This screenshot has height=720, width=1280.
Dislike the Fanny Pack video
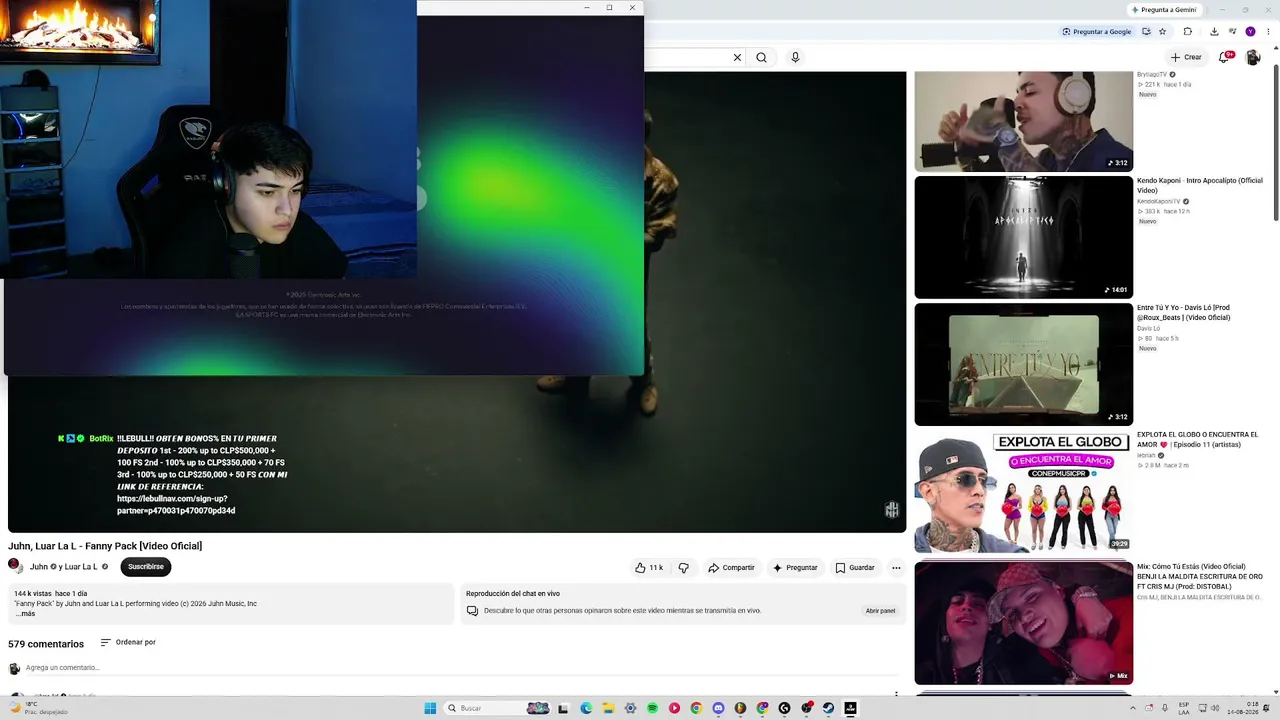684,568
